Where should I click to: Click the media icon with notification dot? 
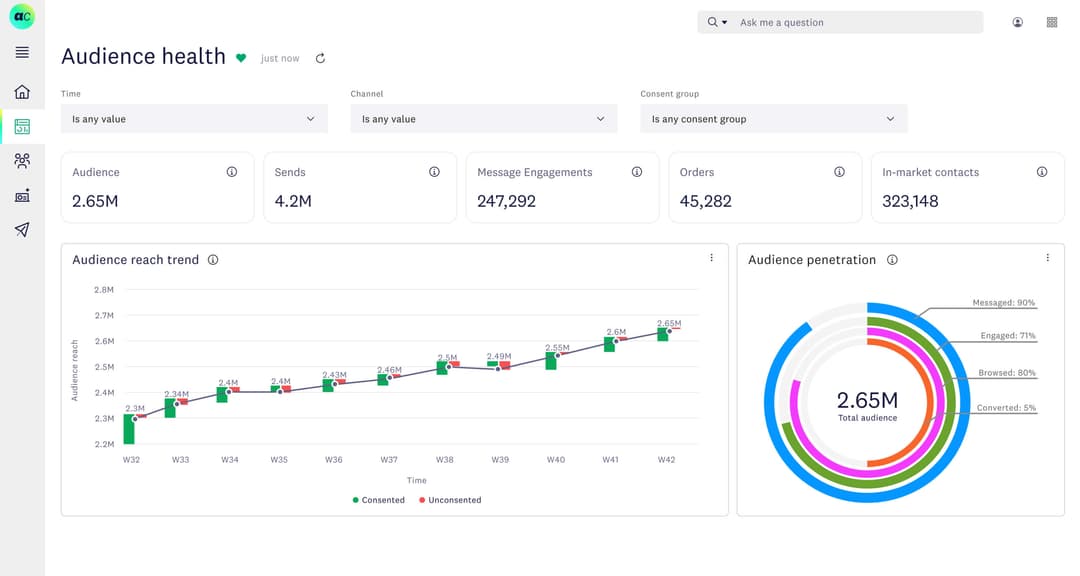[21, 196]
